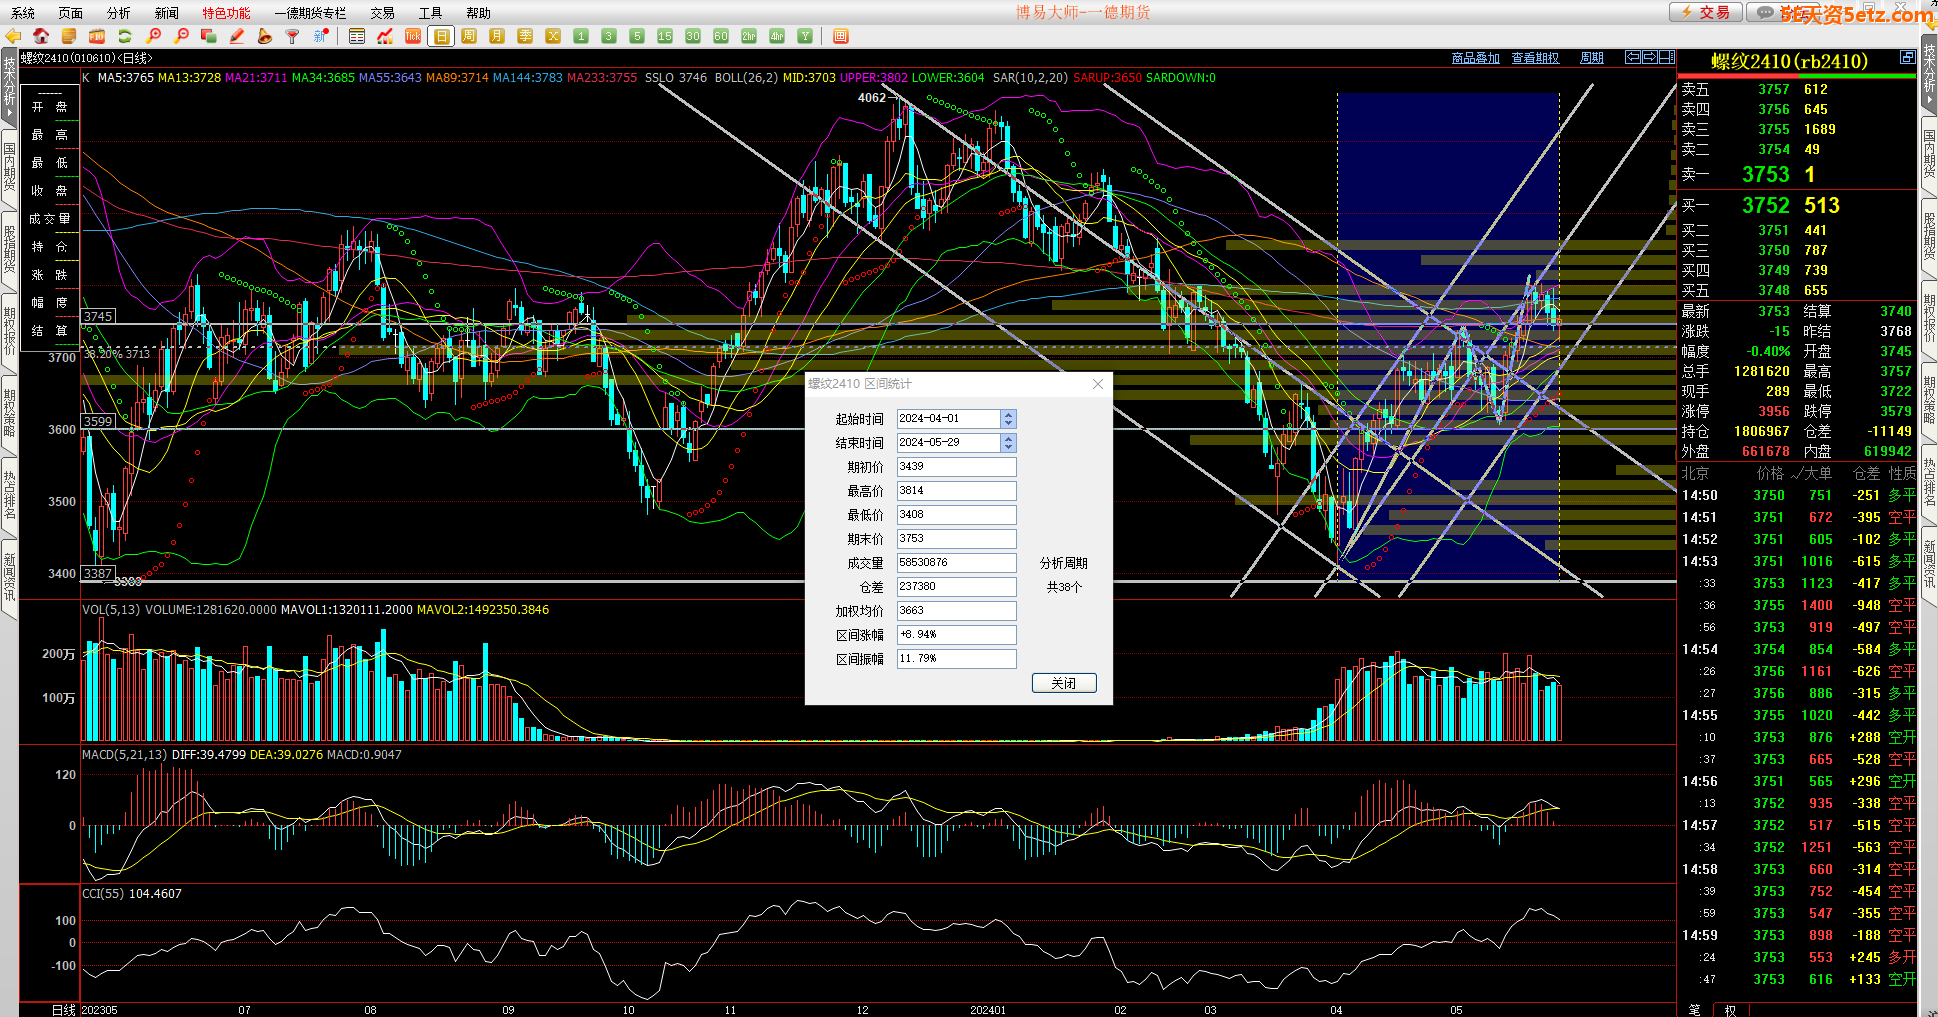The width and height of the screenshot is (1938, 1017).
Task: Close the 区间统计 dialog with X
Action: point(1098,384)
